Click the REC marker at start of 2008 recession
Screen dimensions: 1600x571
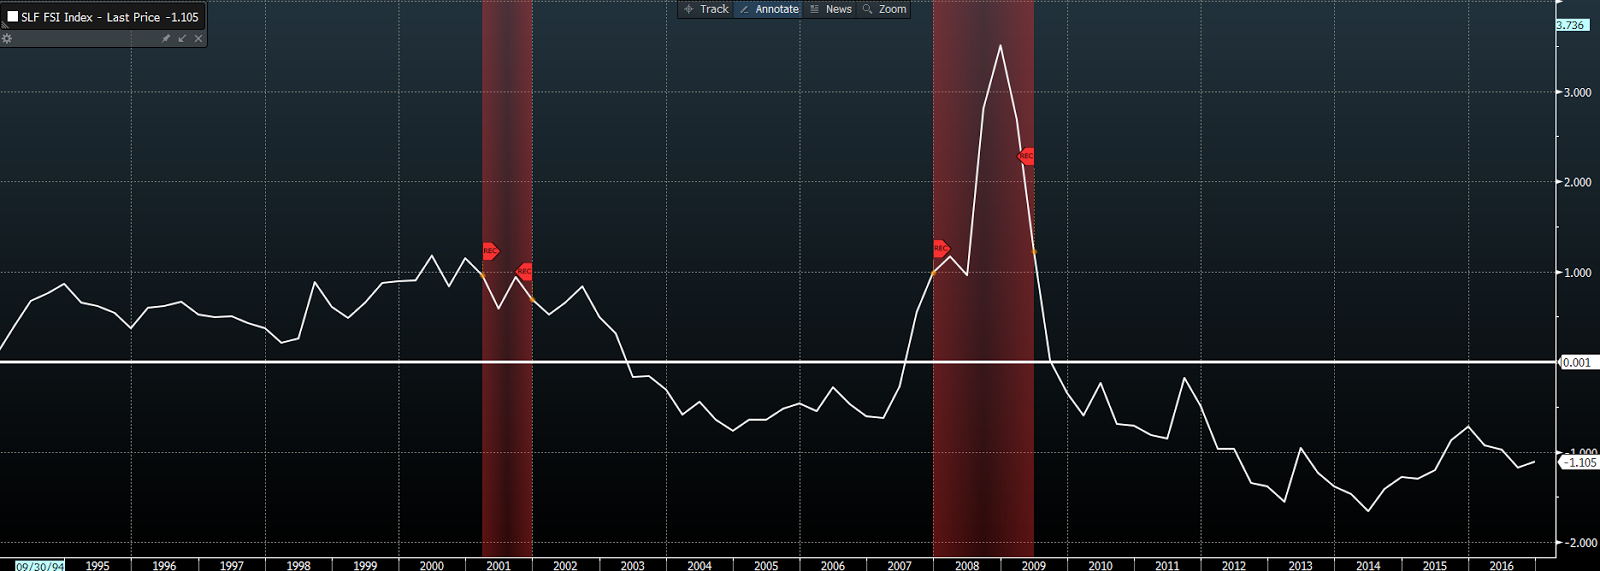click(x=941, y=248)
